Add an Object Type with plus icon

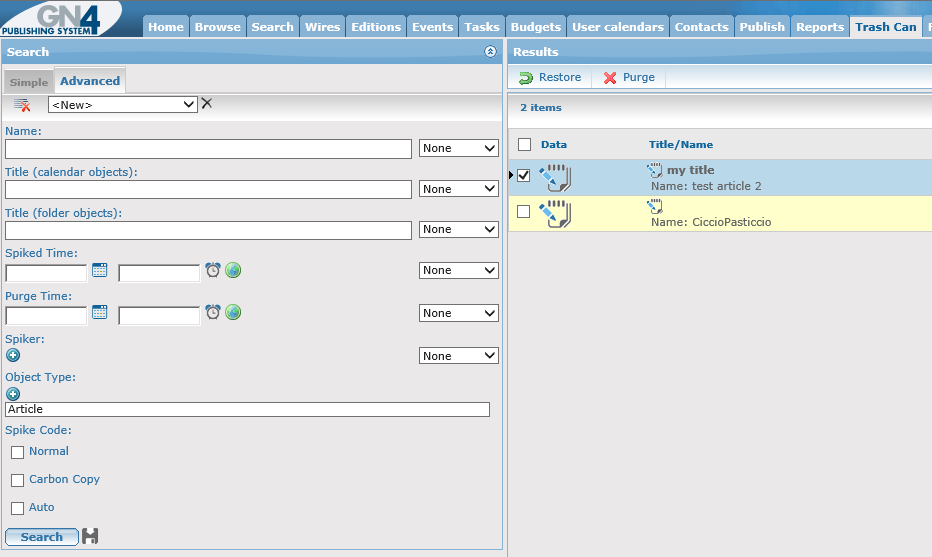(x=13, y=394)
